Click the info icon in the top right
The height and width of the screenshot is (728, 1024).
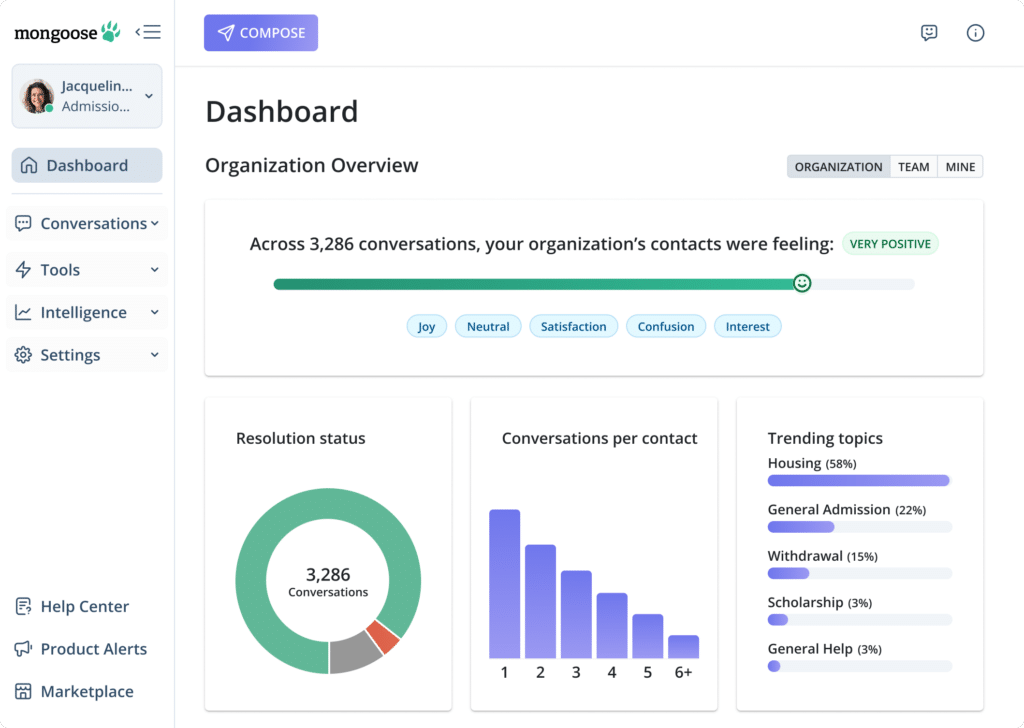click(x=975, y=32)
